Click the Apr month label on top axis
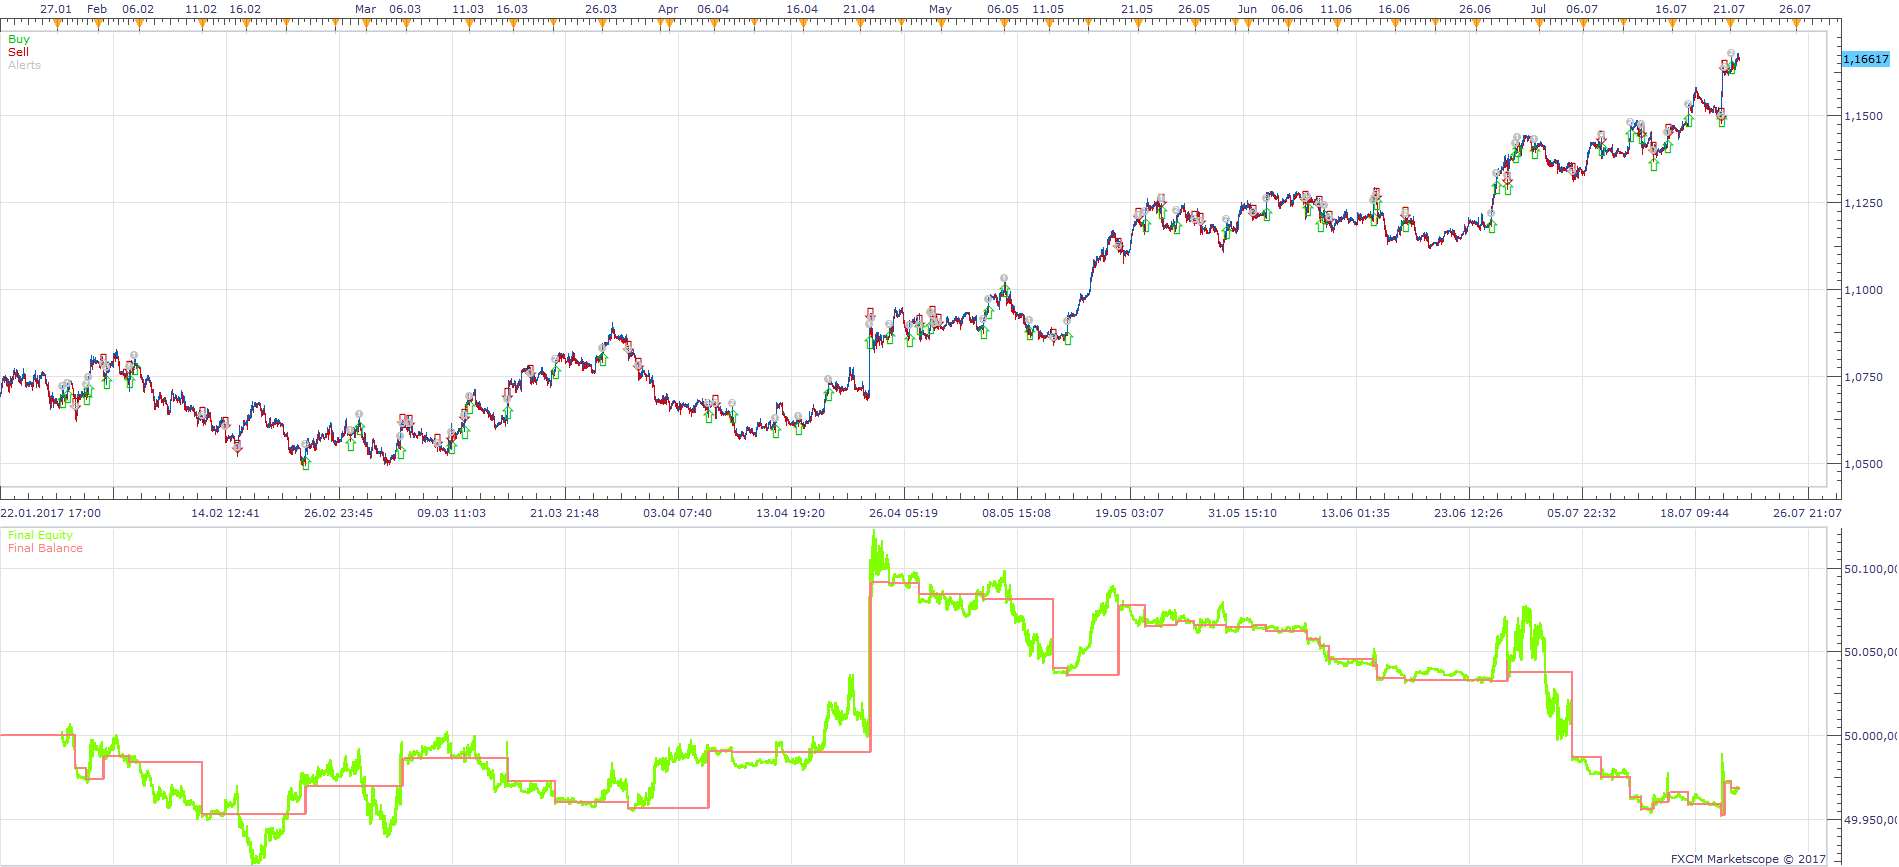 tap(668, 9)
